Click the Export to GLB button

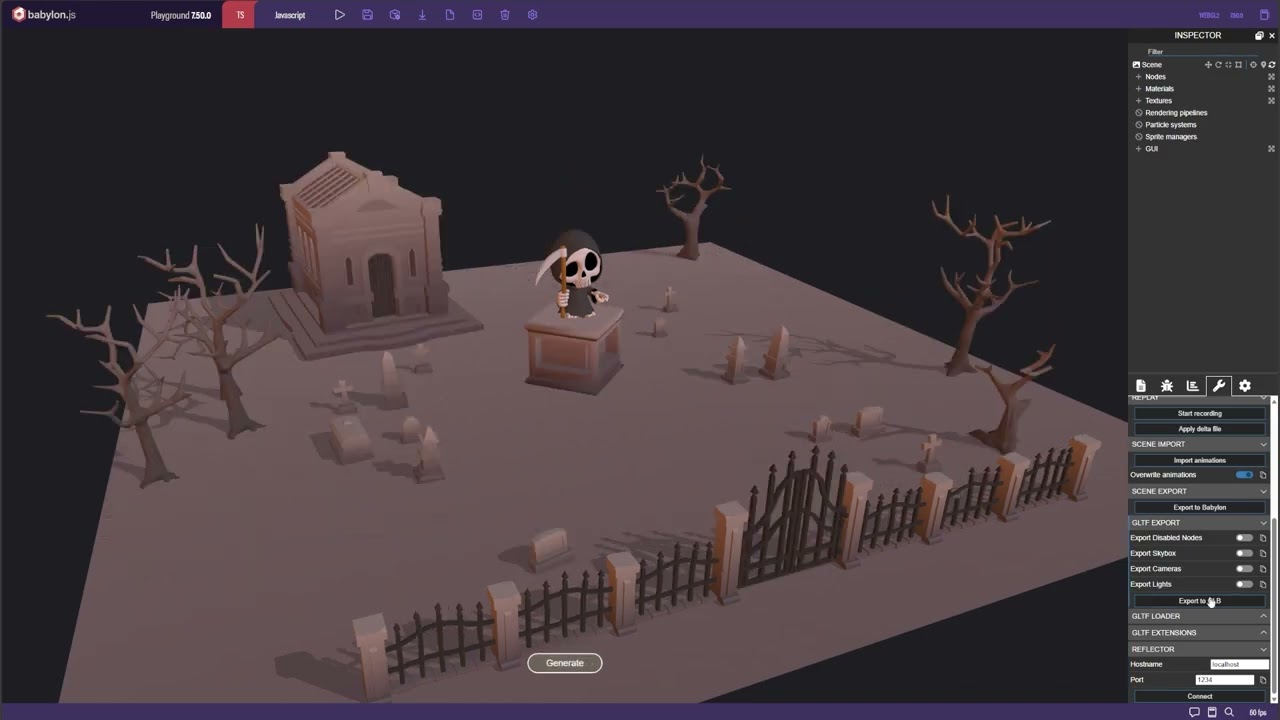tap(1200, 601)
